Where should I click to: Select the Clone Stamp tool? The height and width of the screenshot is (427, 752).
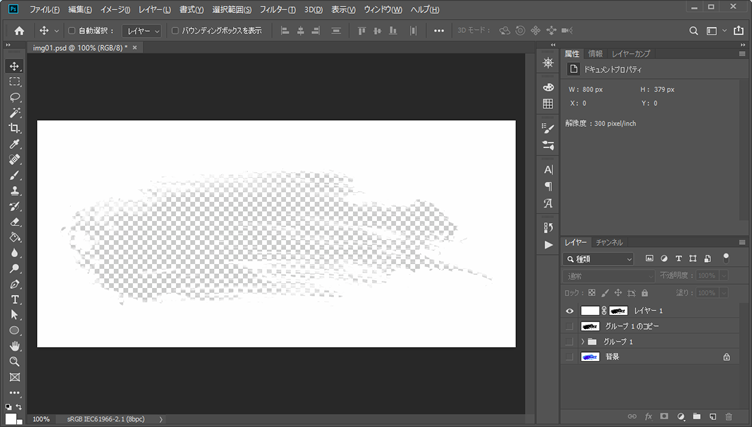point(14,190)
